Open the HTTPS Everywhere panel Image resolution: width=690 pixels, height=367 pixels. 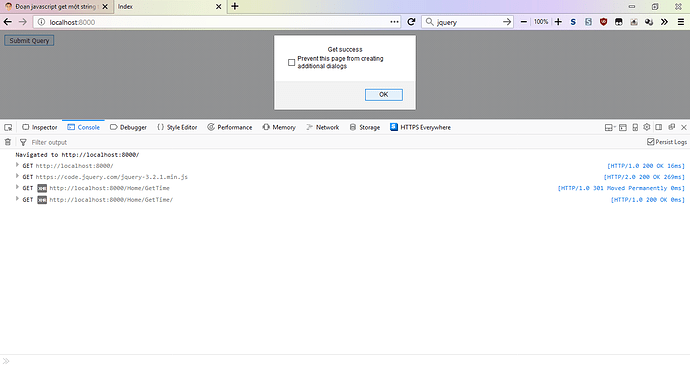point(420,127)
